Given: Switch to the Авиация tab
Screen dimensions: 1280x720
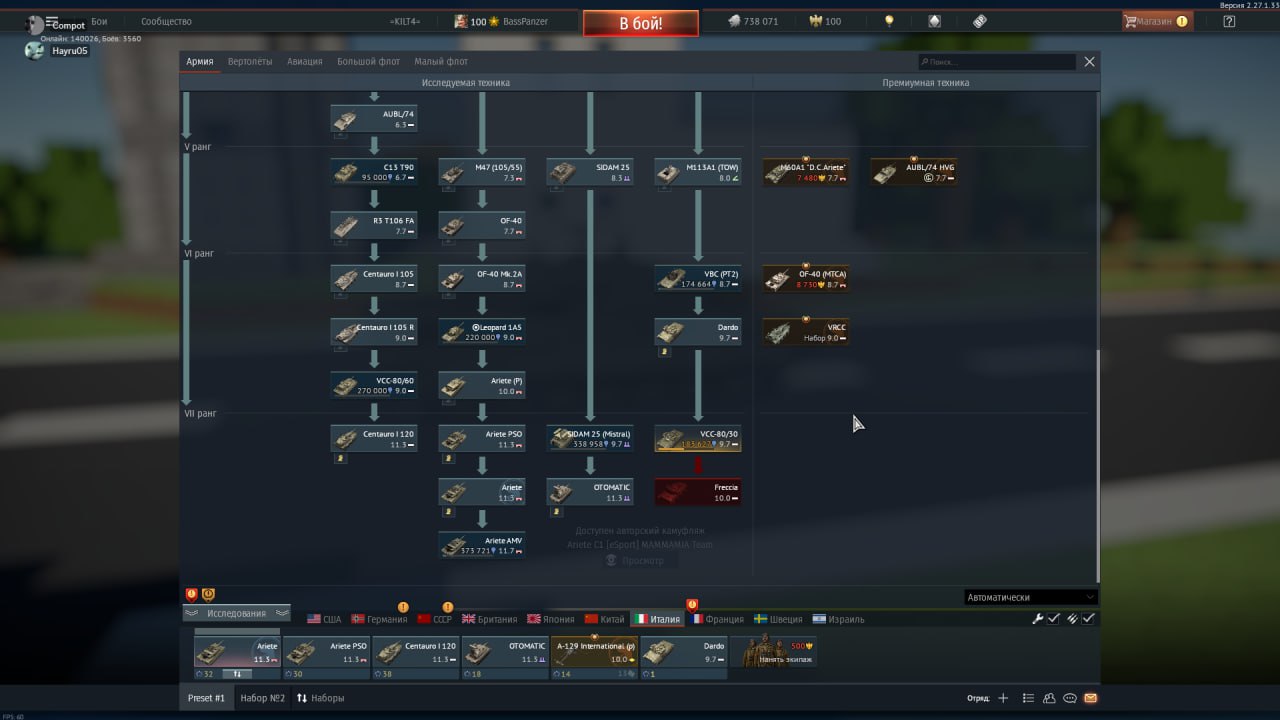Looking at the screenshot, I should [305, 61].
